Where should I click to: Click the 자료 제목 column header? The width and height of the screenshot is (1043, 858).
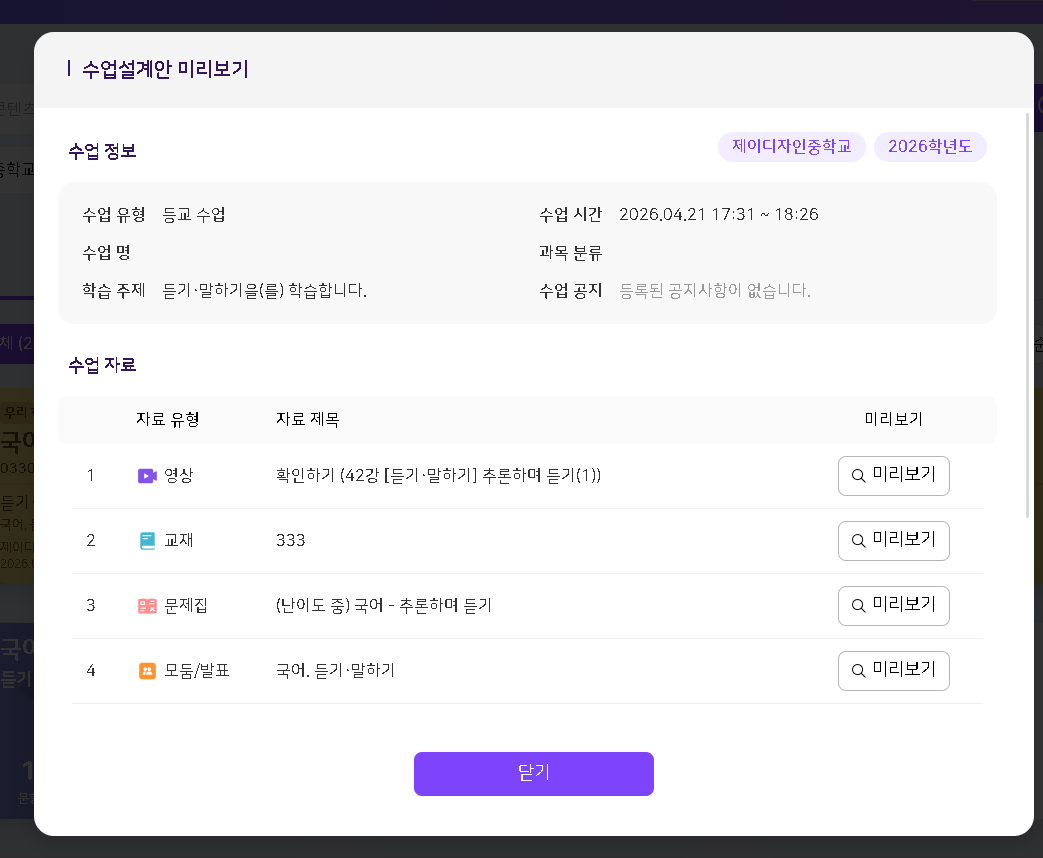tap(308, 420)
